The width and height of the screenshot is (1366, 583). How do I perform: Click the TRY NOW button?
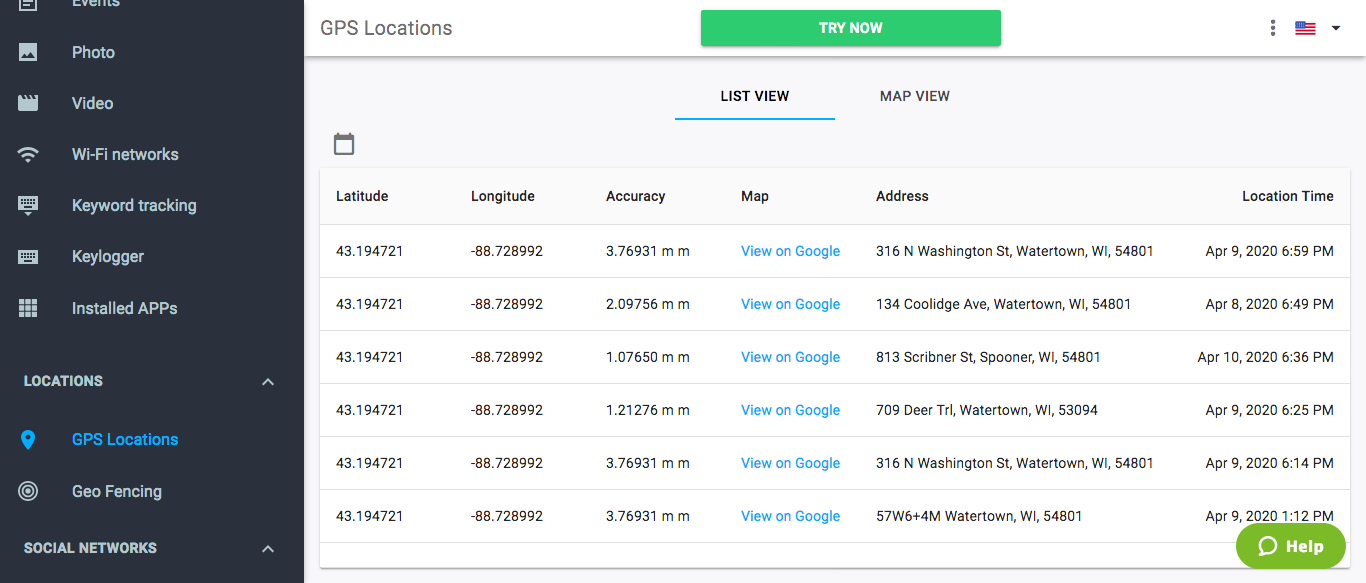click(x=851, y=28)
